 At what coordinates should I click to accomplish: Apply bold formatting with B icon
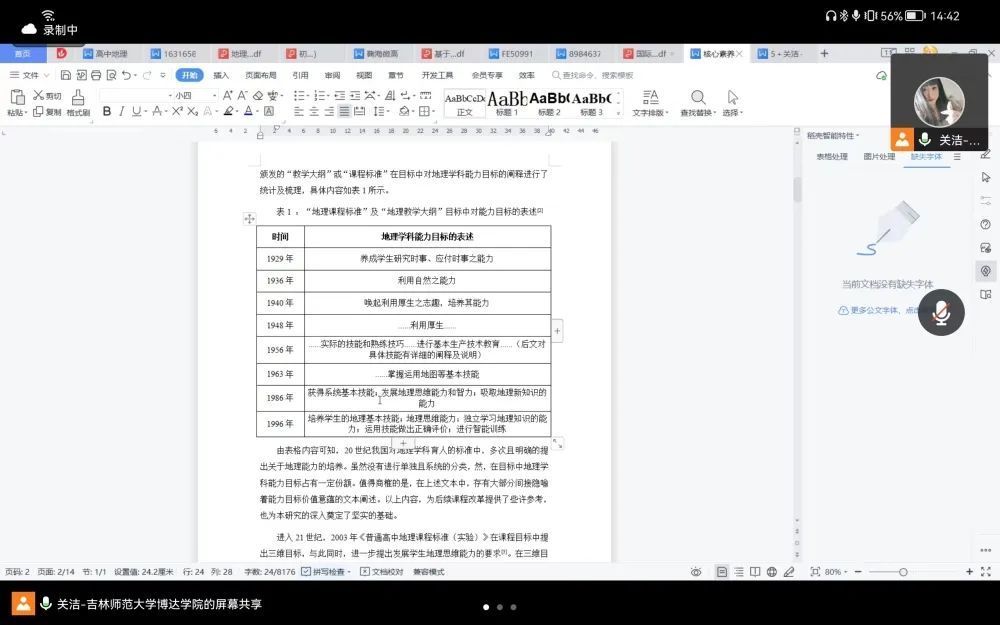pyautogui.click(x=106, y=111)
